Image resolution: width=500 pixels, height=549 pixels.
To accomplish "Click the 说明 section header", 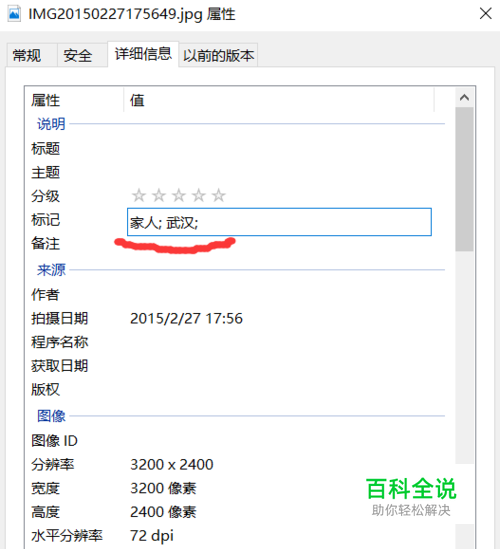I will [51, 124].
